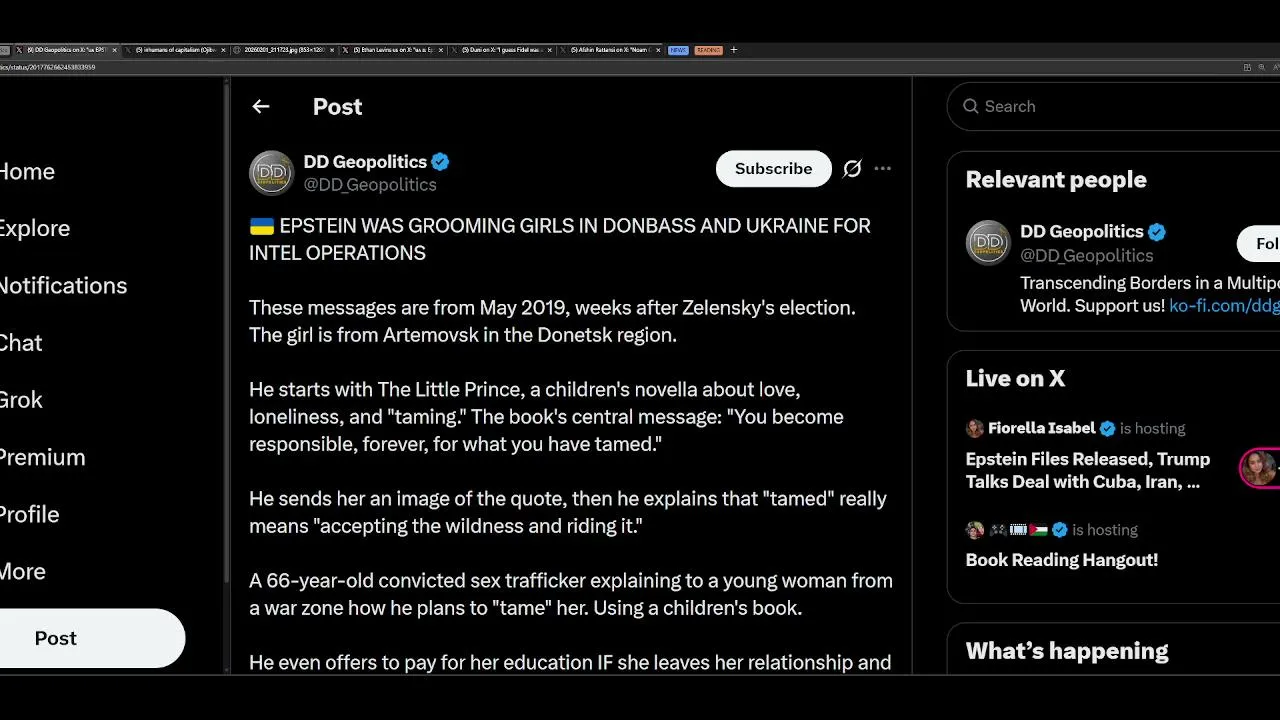This screenshot has width=1280, height=720.
Task: Open Home in the left sidebar
Action: pyautogui.click(x=27, y=171)
